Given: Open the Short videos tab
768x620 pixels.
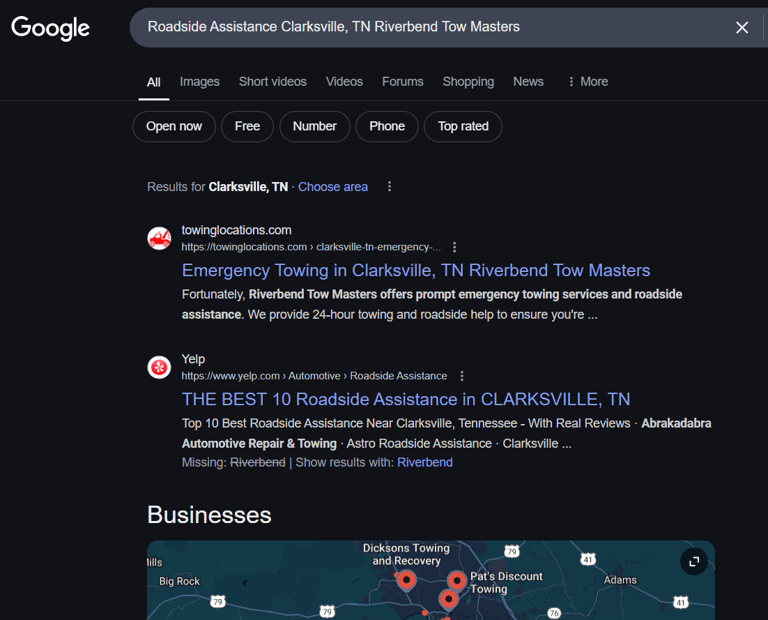Looking at the screenshot, I should click(x=273, y=81).
